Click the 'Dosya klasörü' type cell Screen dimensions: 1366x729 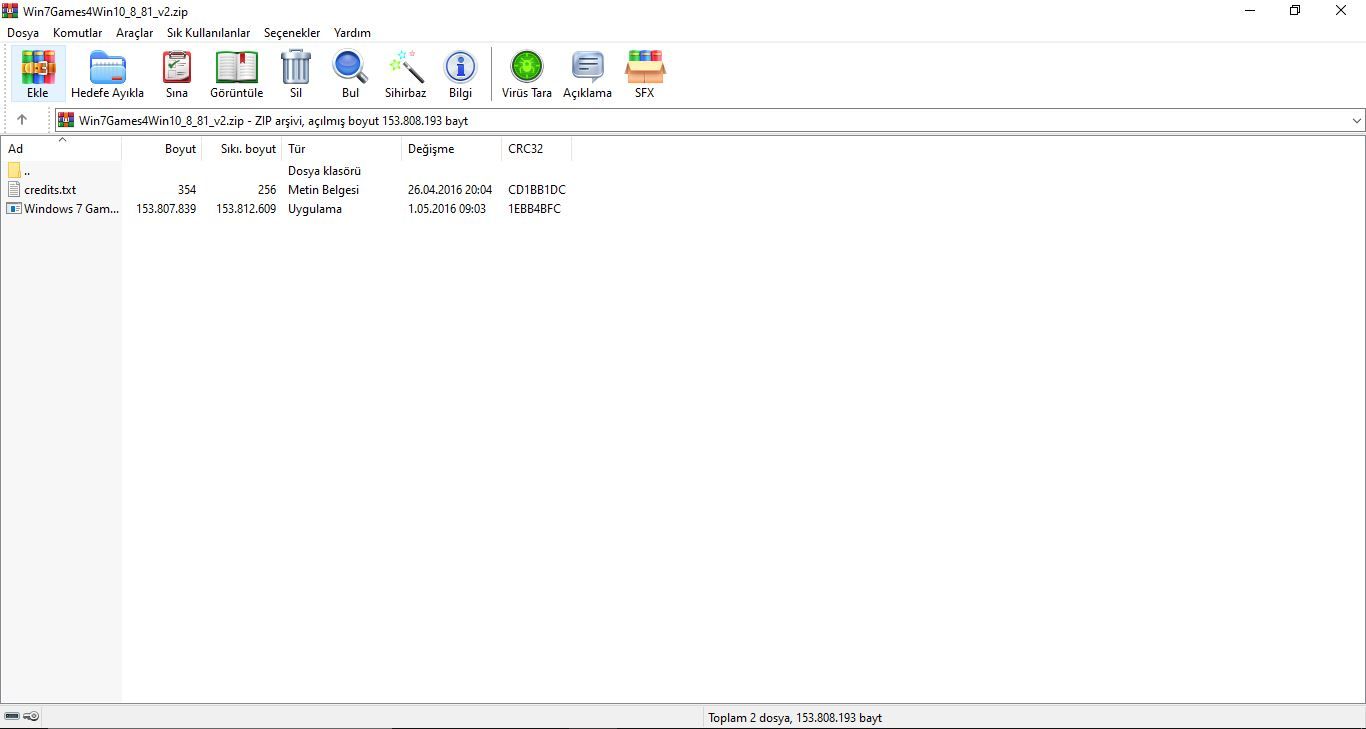(324, 171)
